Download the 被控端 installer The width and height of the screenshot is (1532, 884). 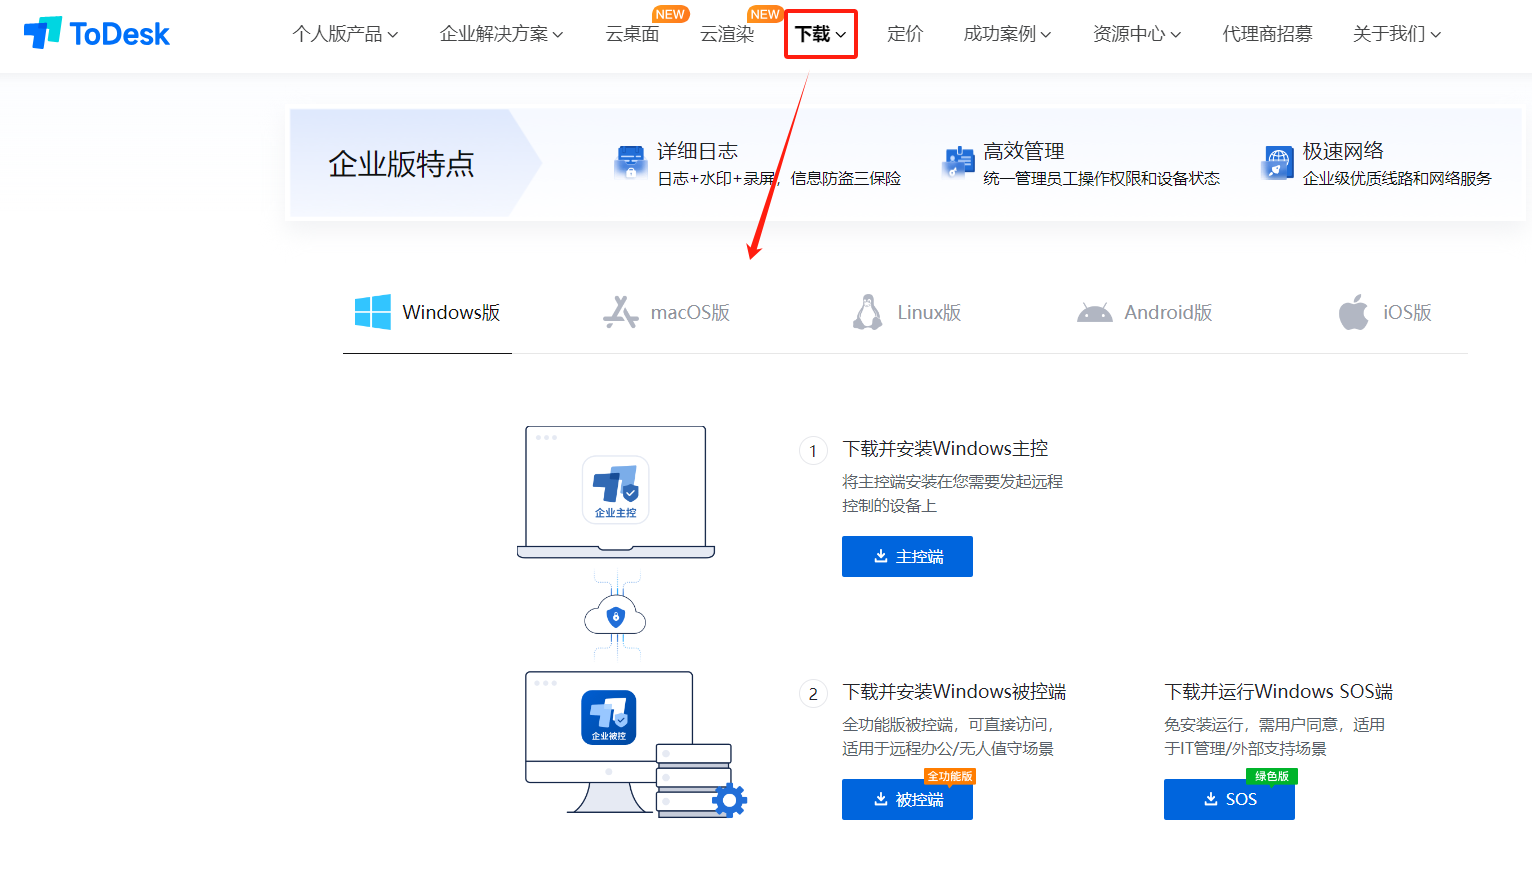point(907,800)
